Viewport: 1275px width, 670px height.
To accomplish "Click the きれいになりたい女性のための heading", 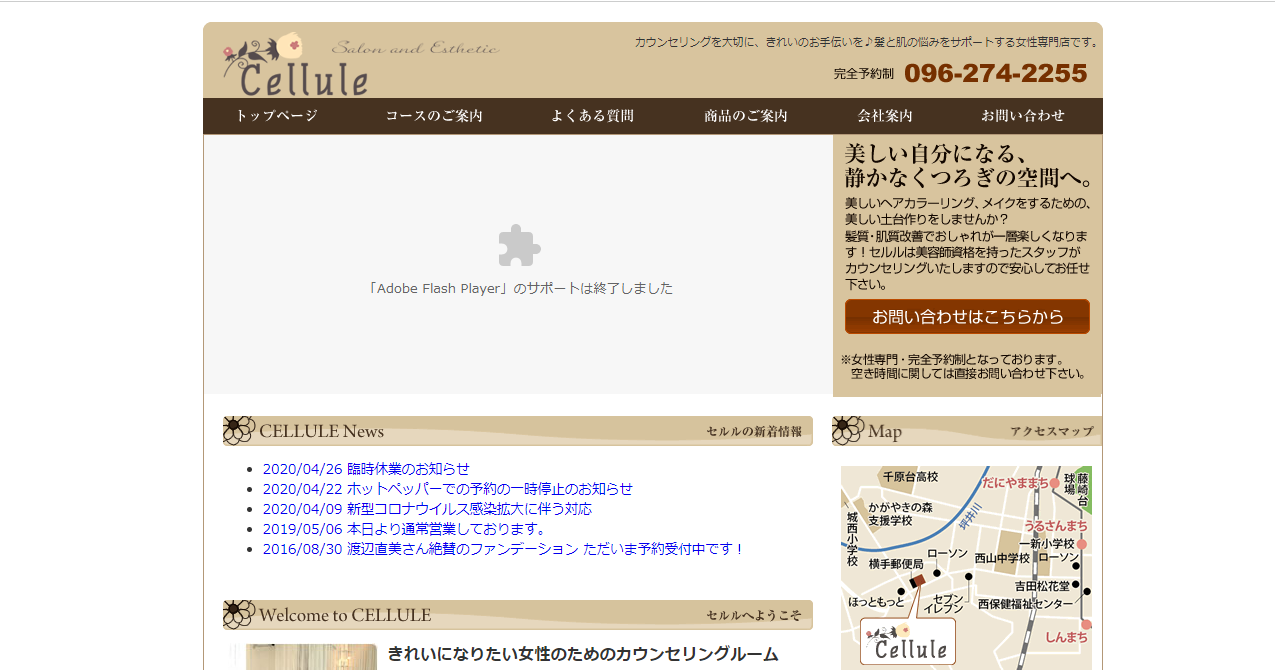I will coord(583,655).
